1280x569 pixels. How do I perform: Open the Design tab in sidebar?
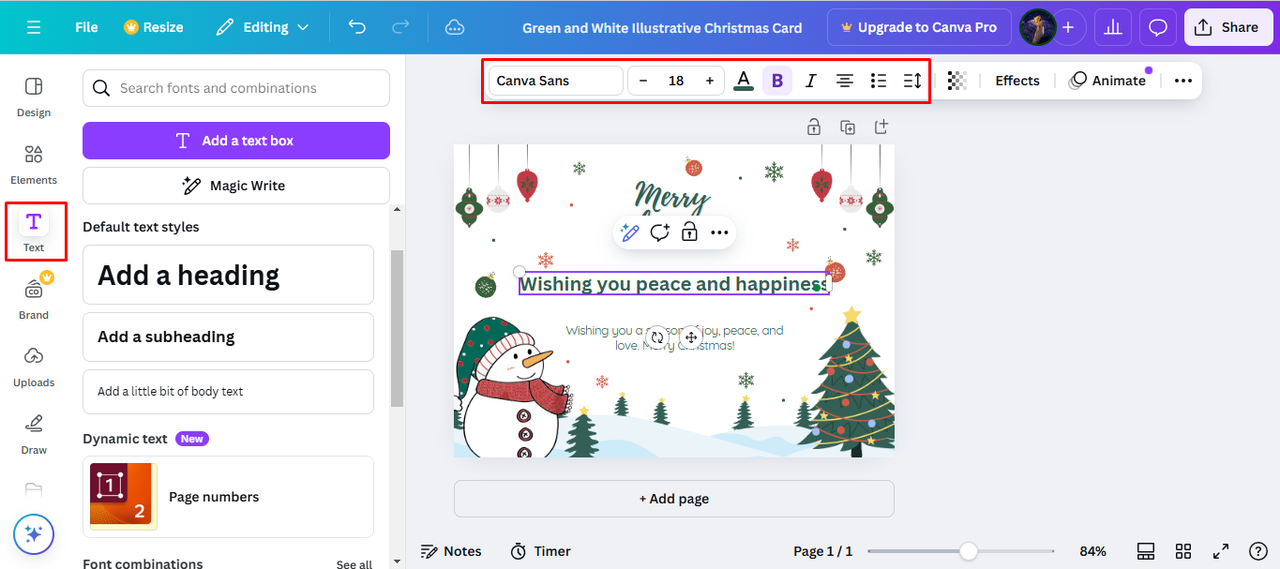(34, 97)
